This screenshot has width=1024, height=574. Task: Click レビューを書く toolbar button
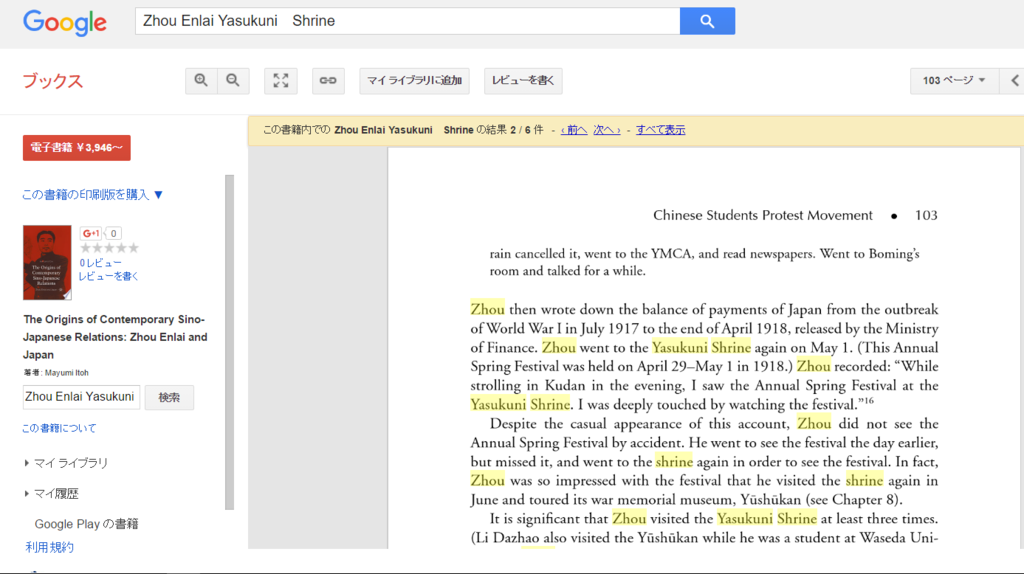pyautogui.click(x=523, y=80)
